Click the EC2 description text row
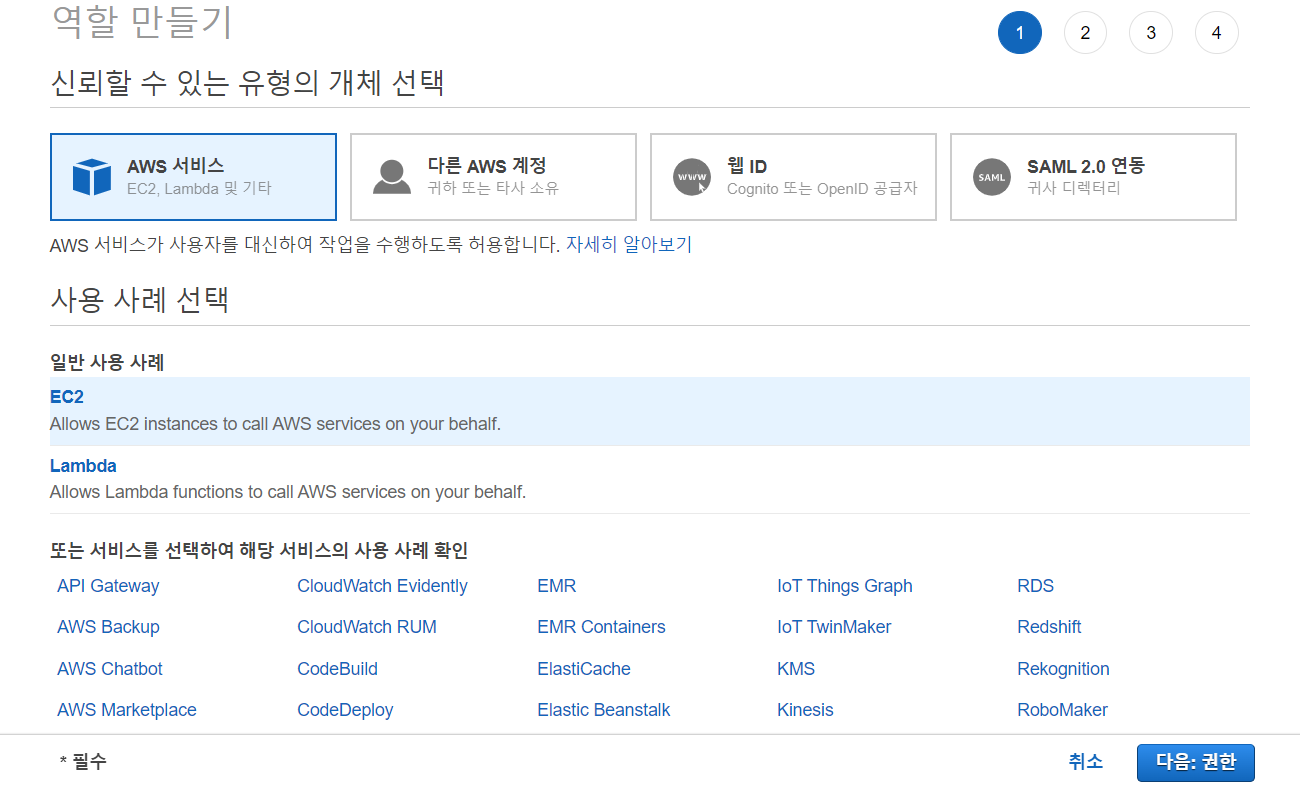1300x790 pixels. click(x=275, y=424)
